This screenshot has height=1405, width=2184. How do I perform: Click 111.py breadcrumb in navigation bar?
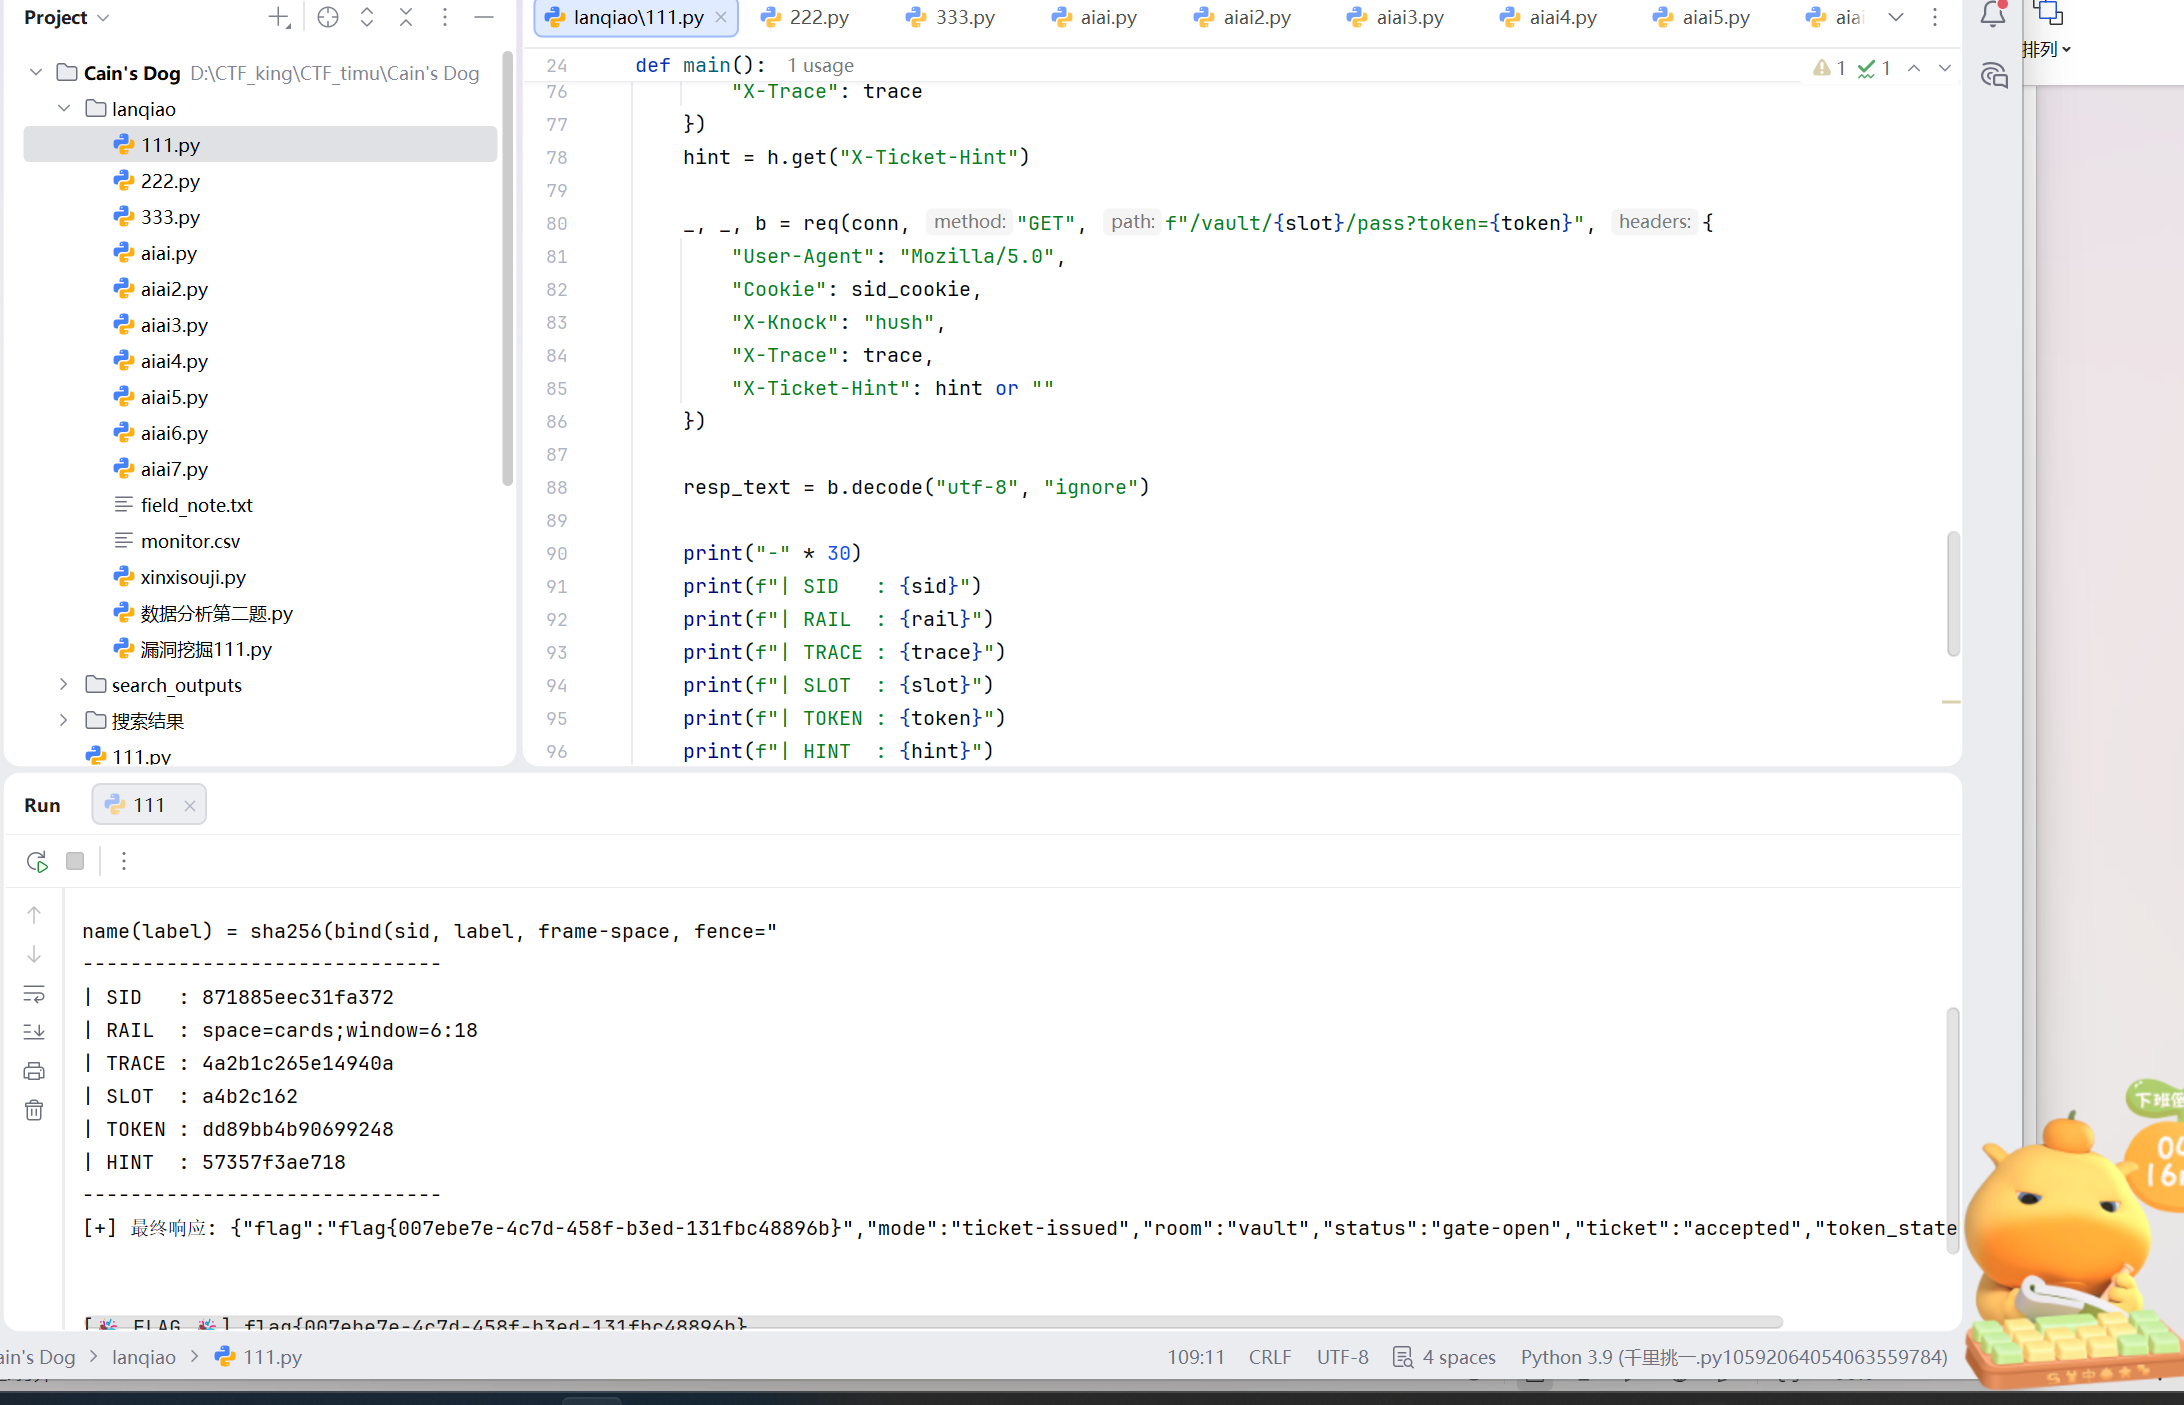(260, 1357)
